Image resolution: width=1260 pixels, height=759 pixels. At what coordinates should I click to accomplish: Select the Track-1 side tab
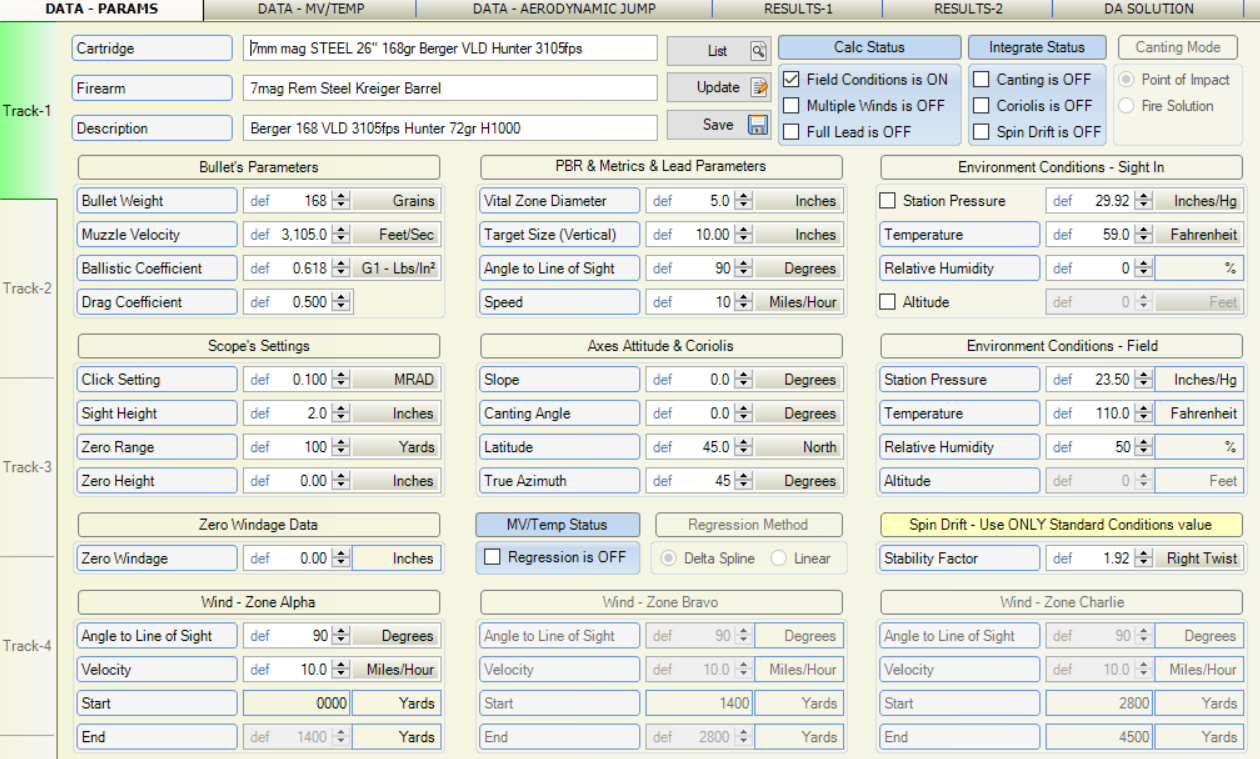click(27, 110)
